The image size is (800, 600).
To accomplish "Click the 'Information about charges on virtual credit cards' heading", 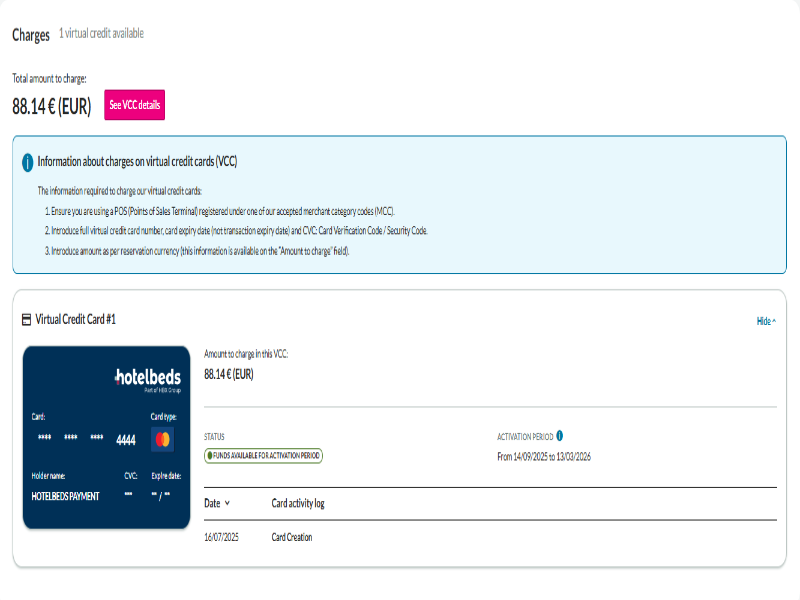I will (137, 162).
